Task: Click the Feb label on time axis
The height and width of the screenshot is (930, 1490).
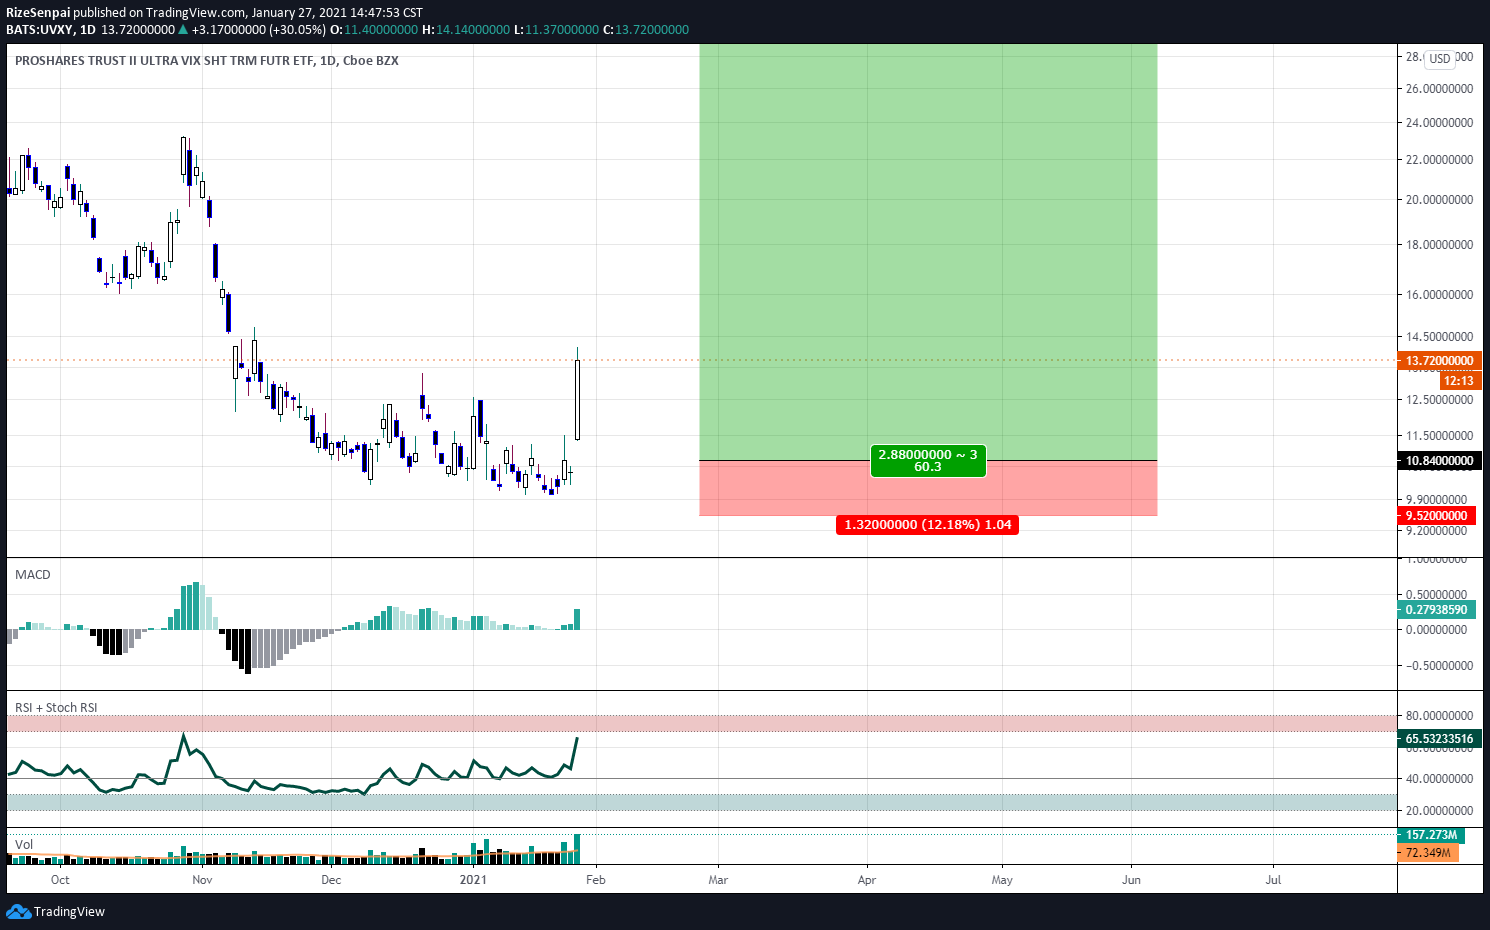Action: (595, 880)
